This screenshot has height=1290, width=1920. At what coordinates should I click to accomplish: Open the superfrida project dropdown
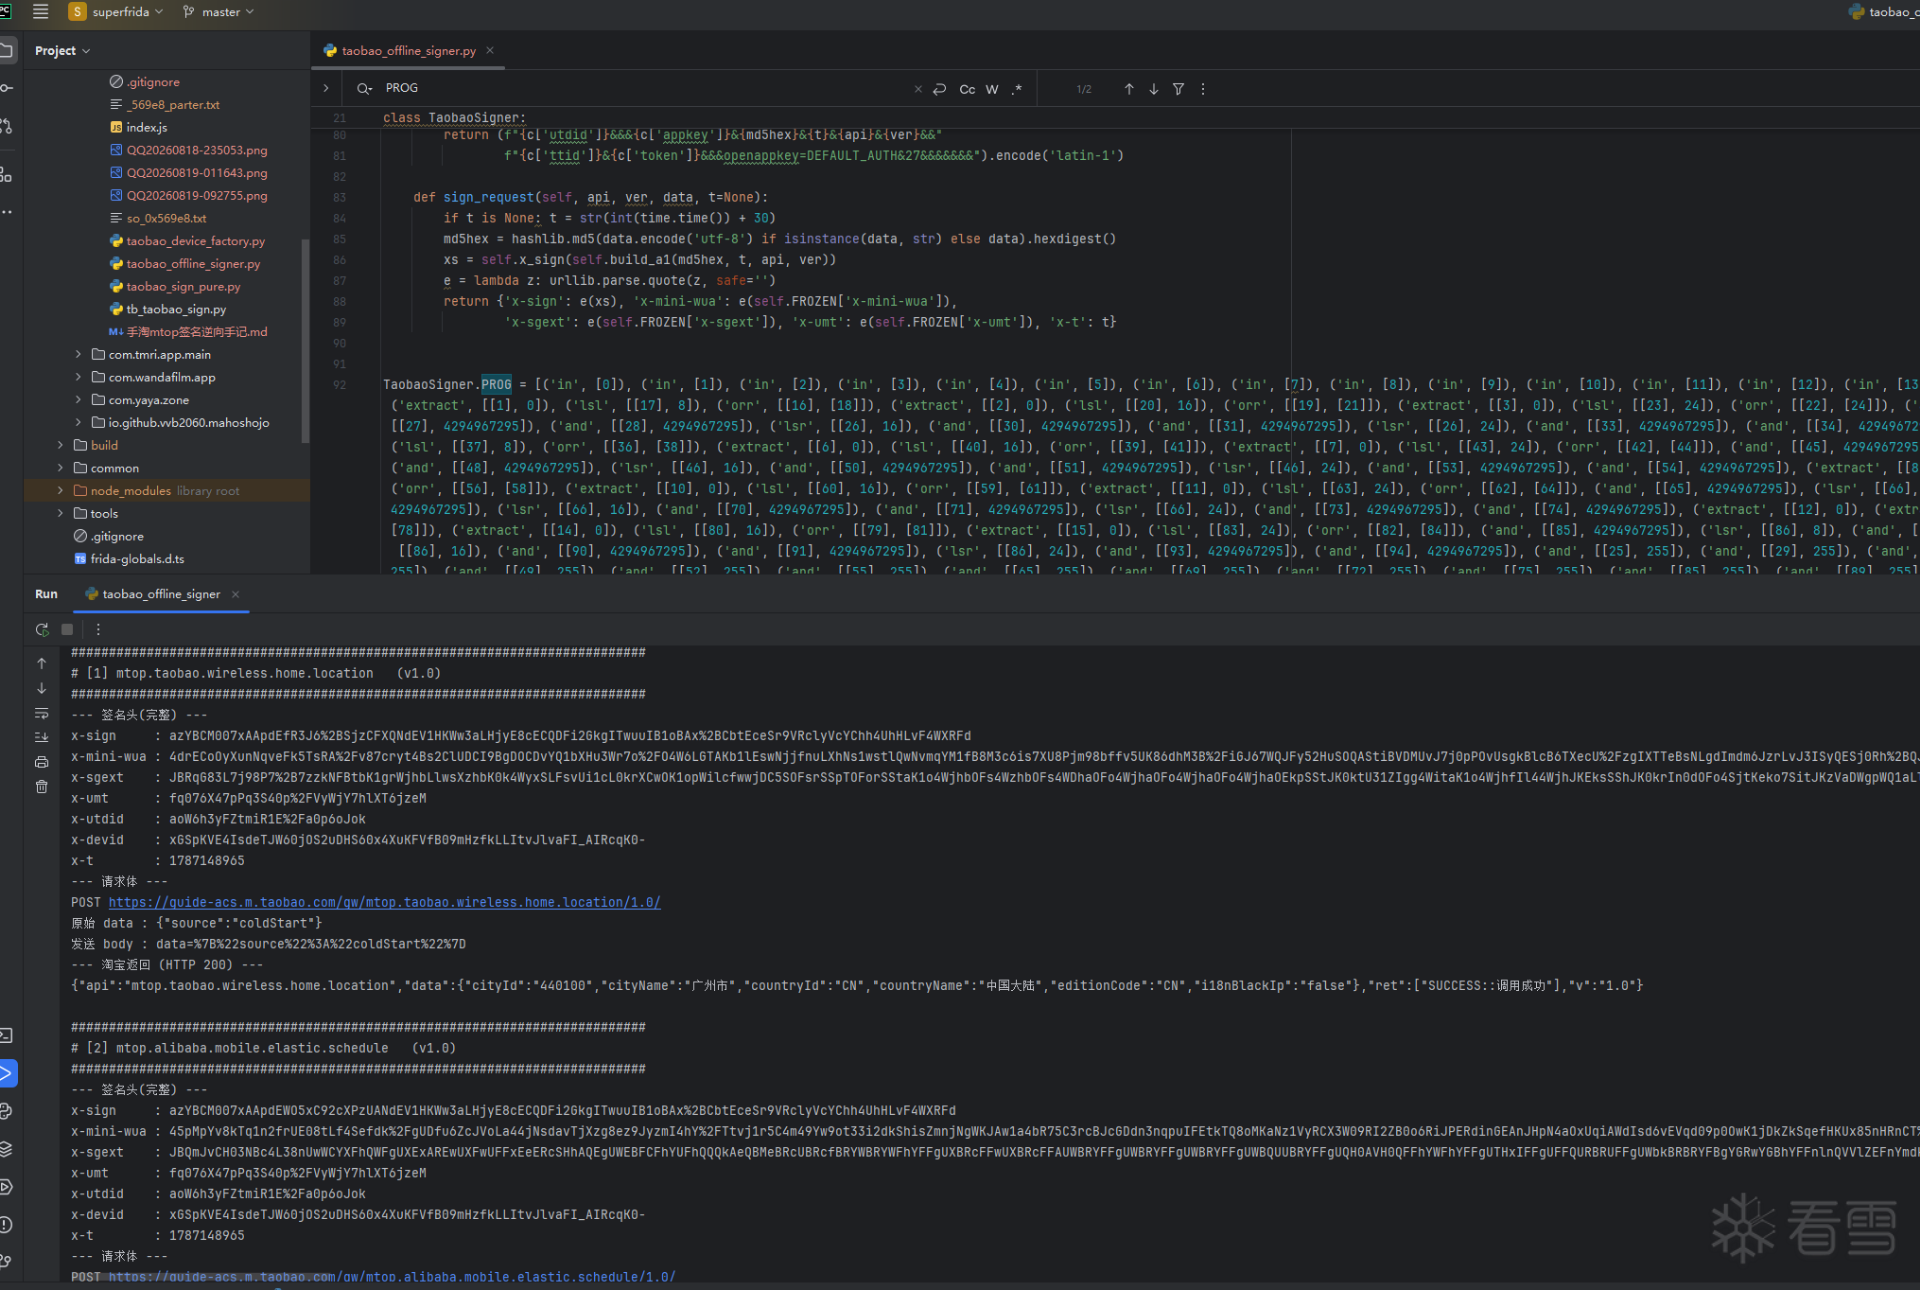pos(116,12)
